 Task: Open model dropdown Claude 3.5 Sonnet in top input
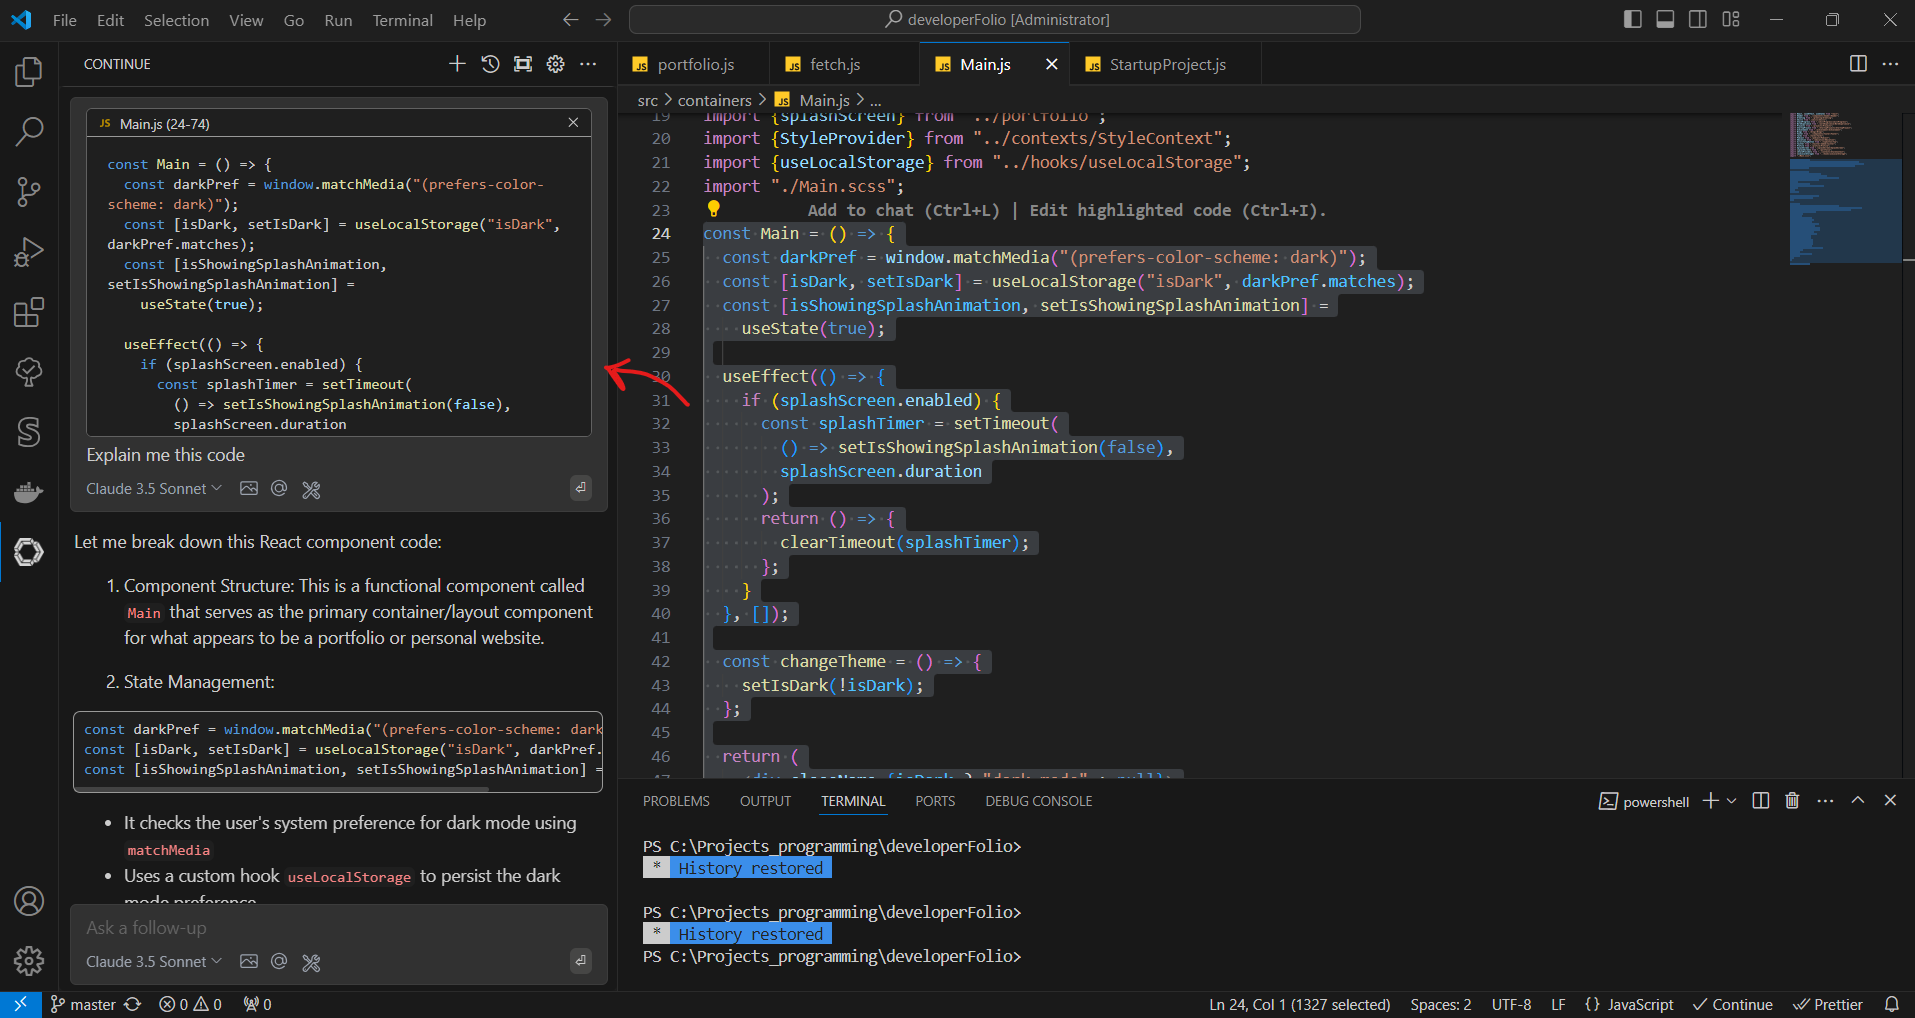point(154,489)
